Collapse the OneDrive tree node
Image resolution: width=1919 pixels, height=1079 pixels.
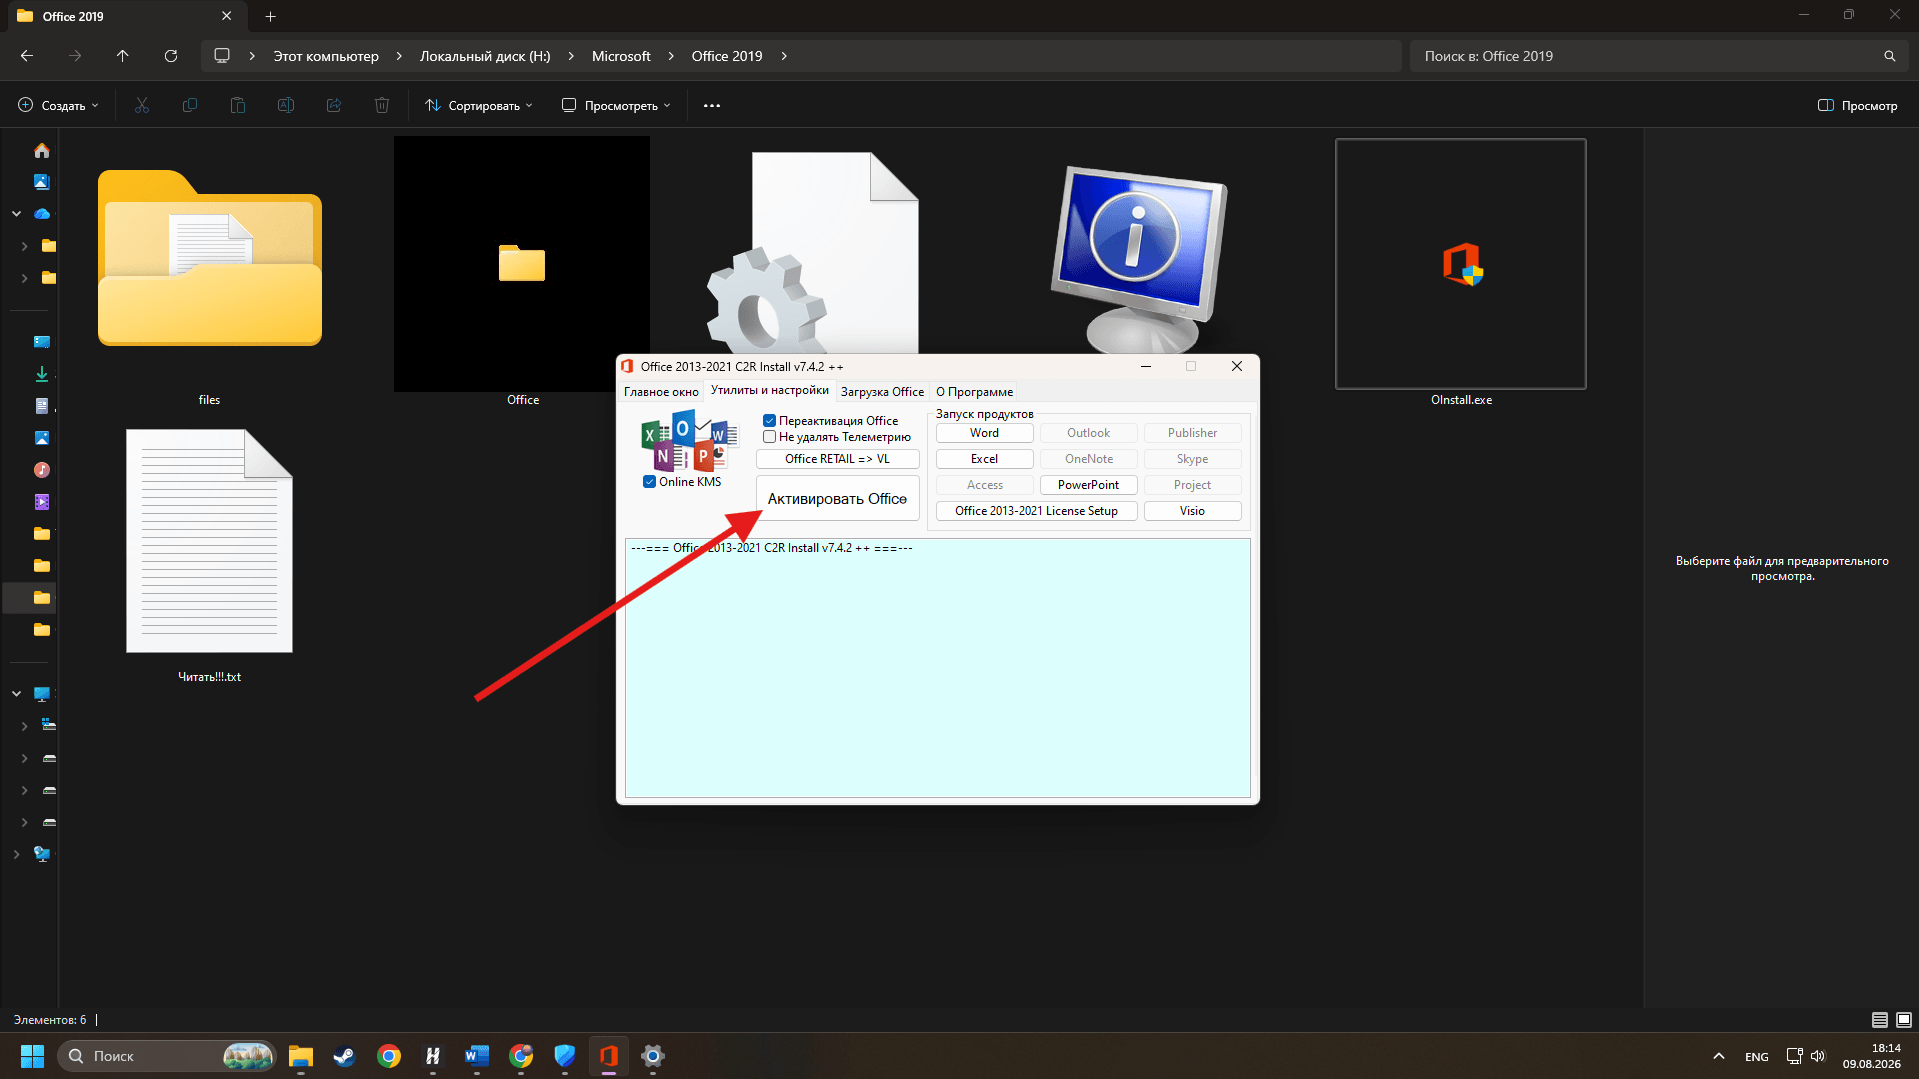coord(17,214)
